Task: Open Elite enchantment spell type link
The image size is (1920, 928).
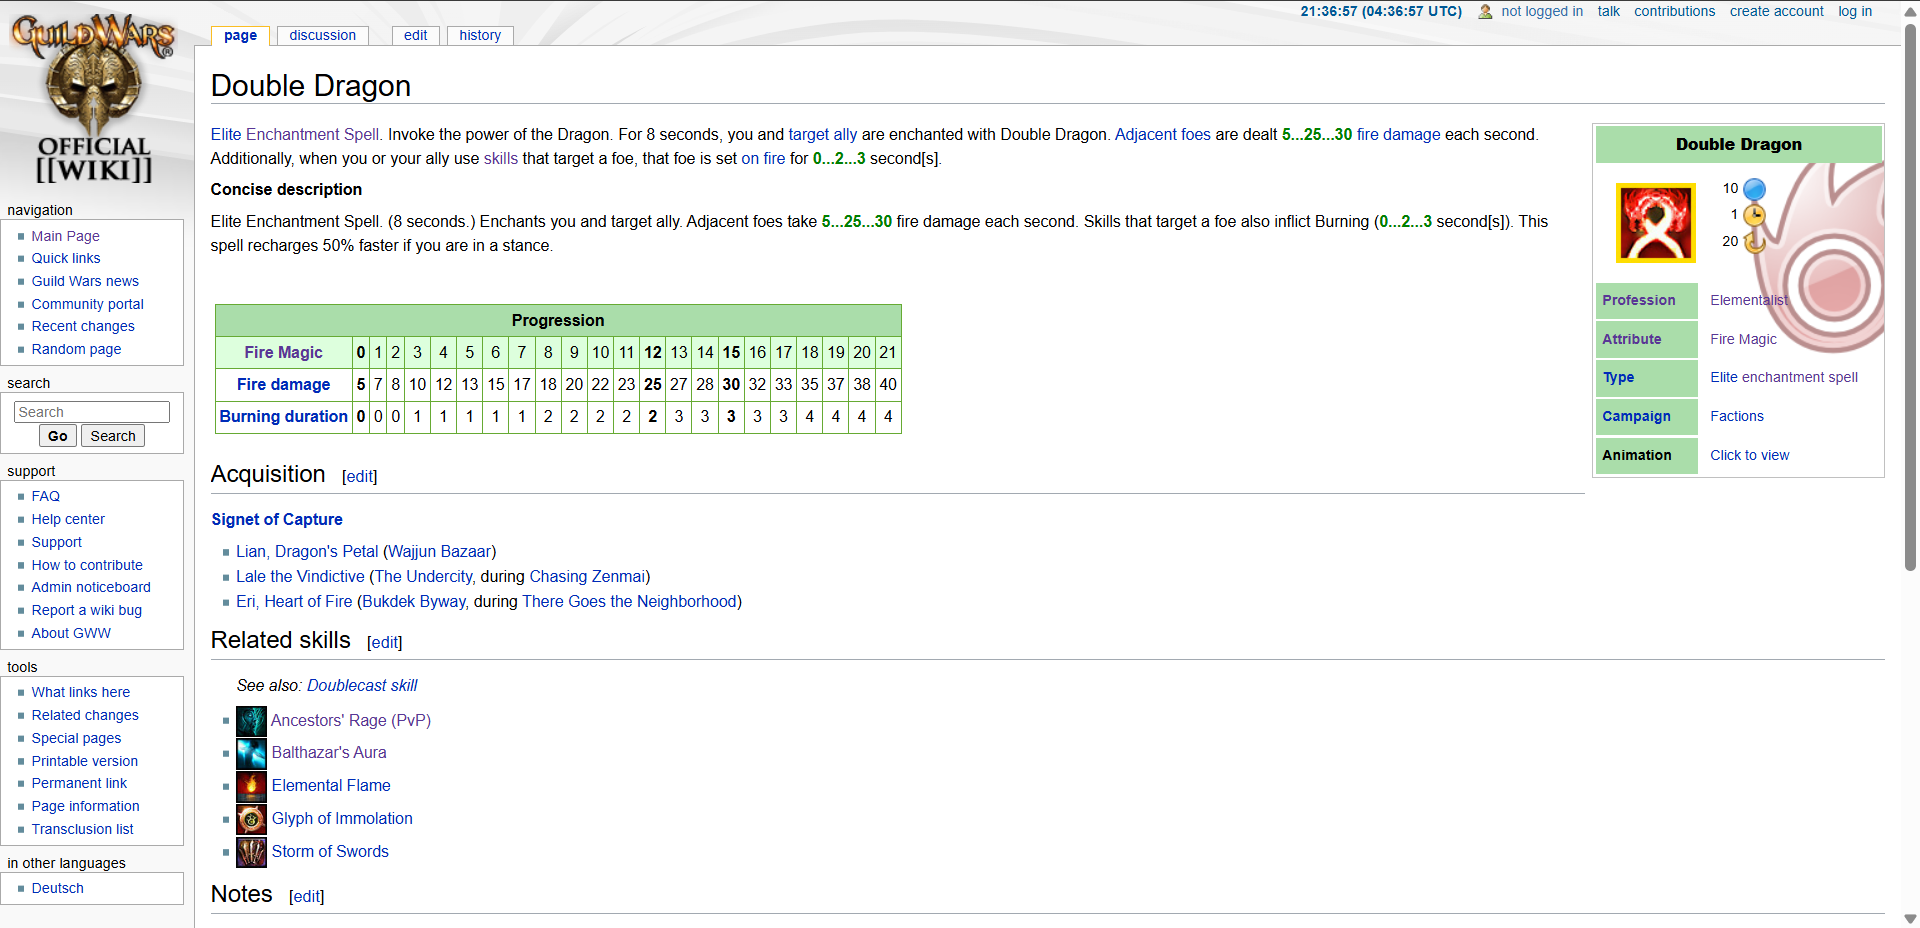Action: (1784, 377)
